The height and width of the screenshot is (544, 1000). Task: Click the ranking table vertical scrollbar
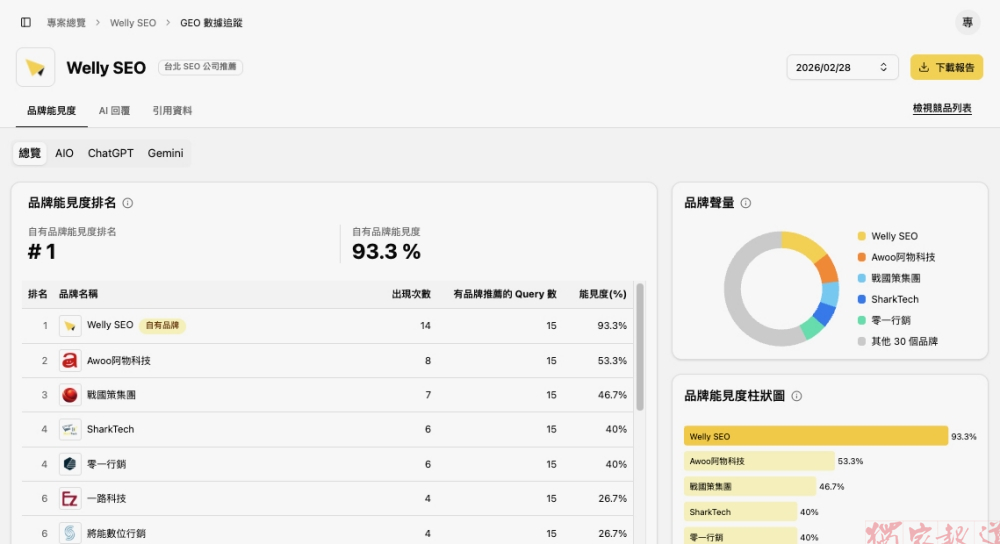point(640,345)
